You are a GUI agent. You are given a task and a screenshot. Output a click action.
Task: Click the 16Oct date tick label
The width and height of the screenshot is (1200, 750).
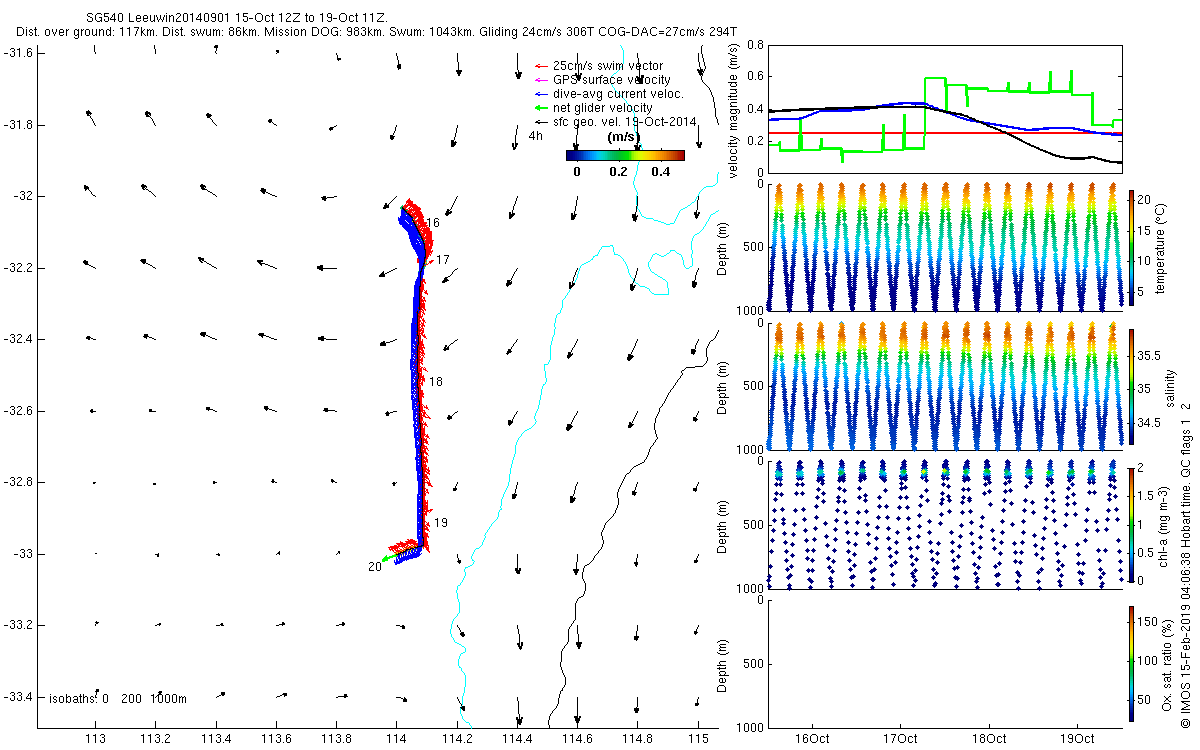point(811,740)
